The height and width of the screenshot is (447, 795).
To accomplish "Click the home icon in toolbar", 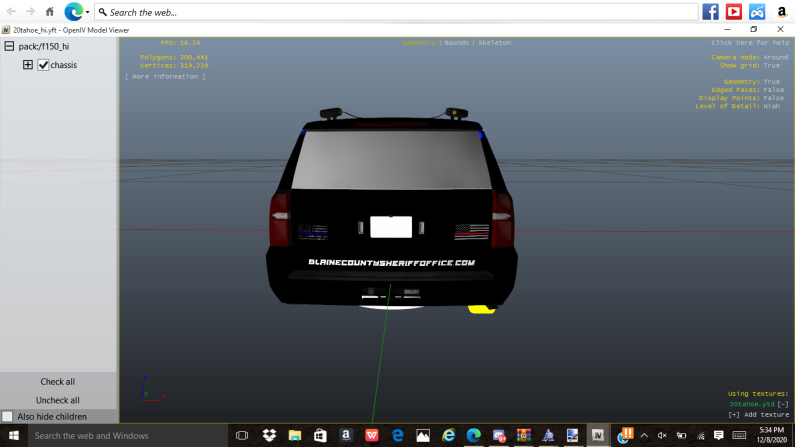I will 50,12.
